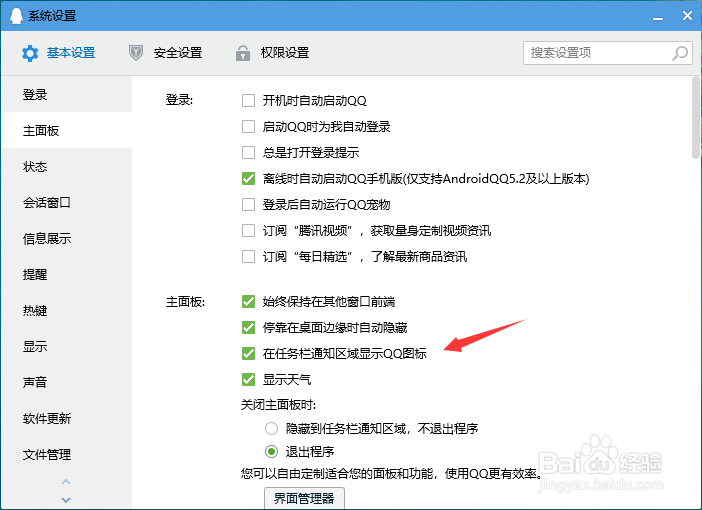The height and width of the screenshot is (510, 702).
Task: Focus the 搜索设置项 search field
Action: coord(608,53)
